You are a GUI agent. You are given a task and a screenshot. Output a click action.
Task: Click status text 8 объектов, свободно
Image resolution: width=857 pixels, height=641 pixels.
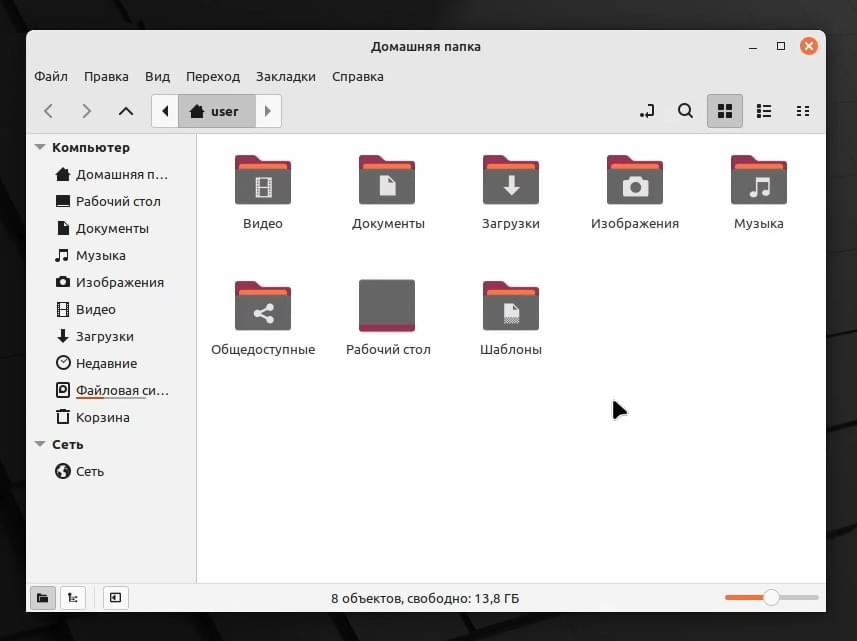coord(425,598)
